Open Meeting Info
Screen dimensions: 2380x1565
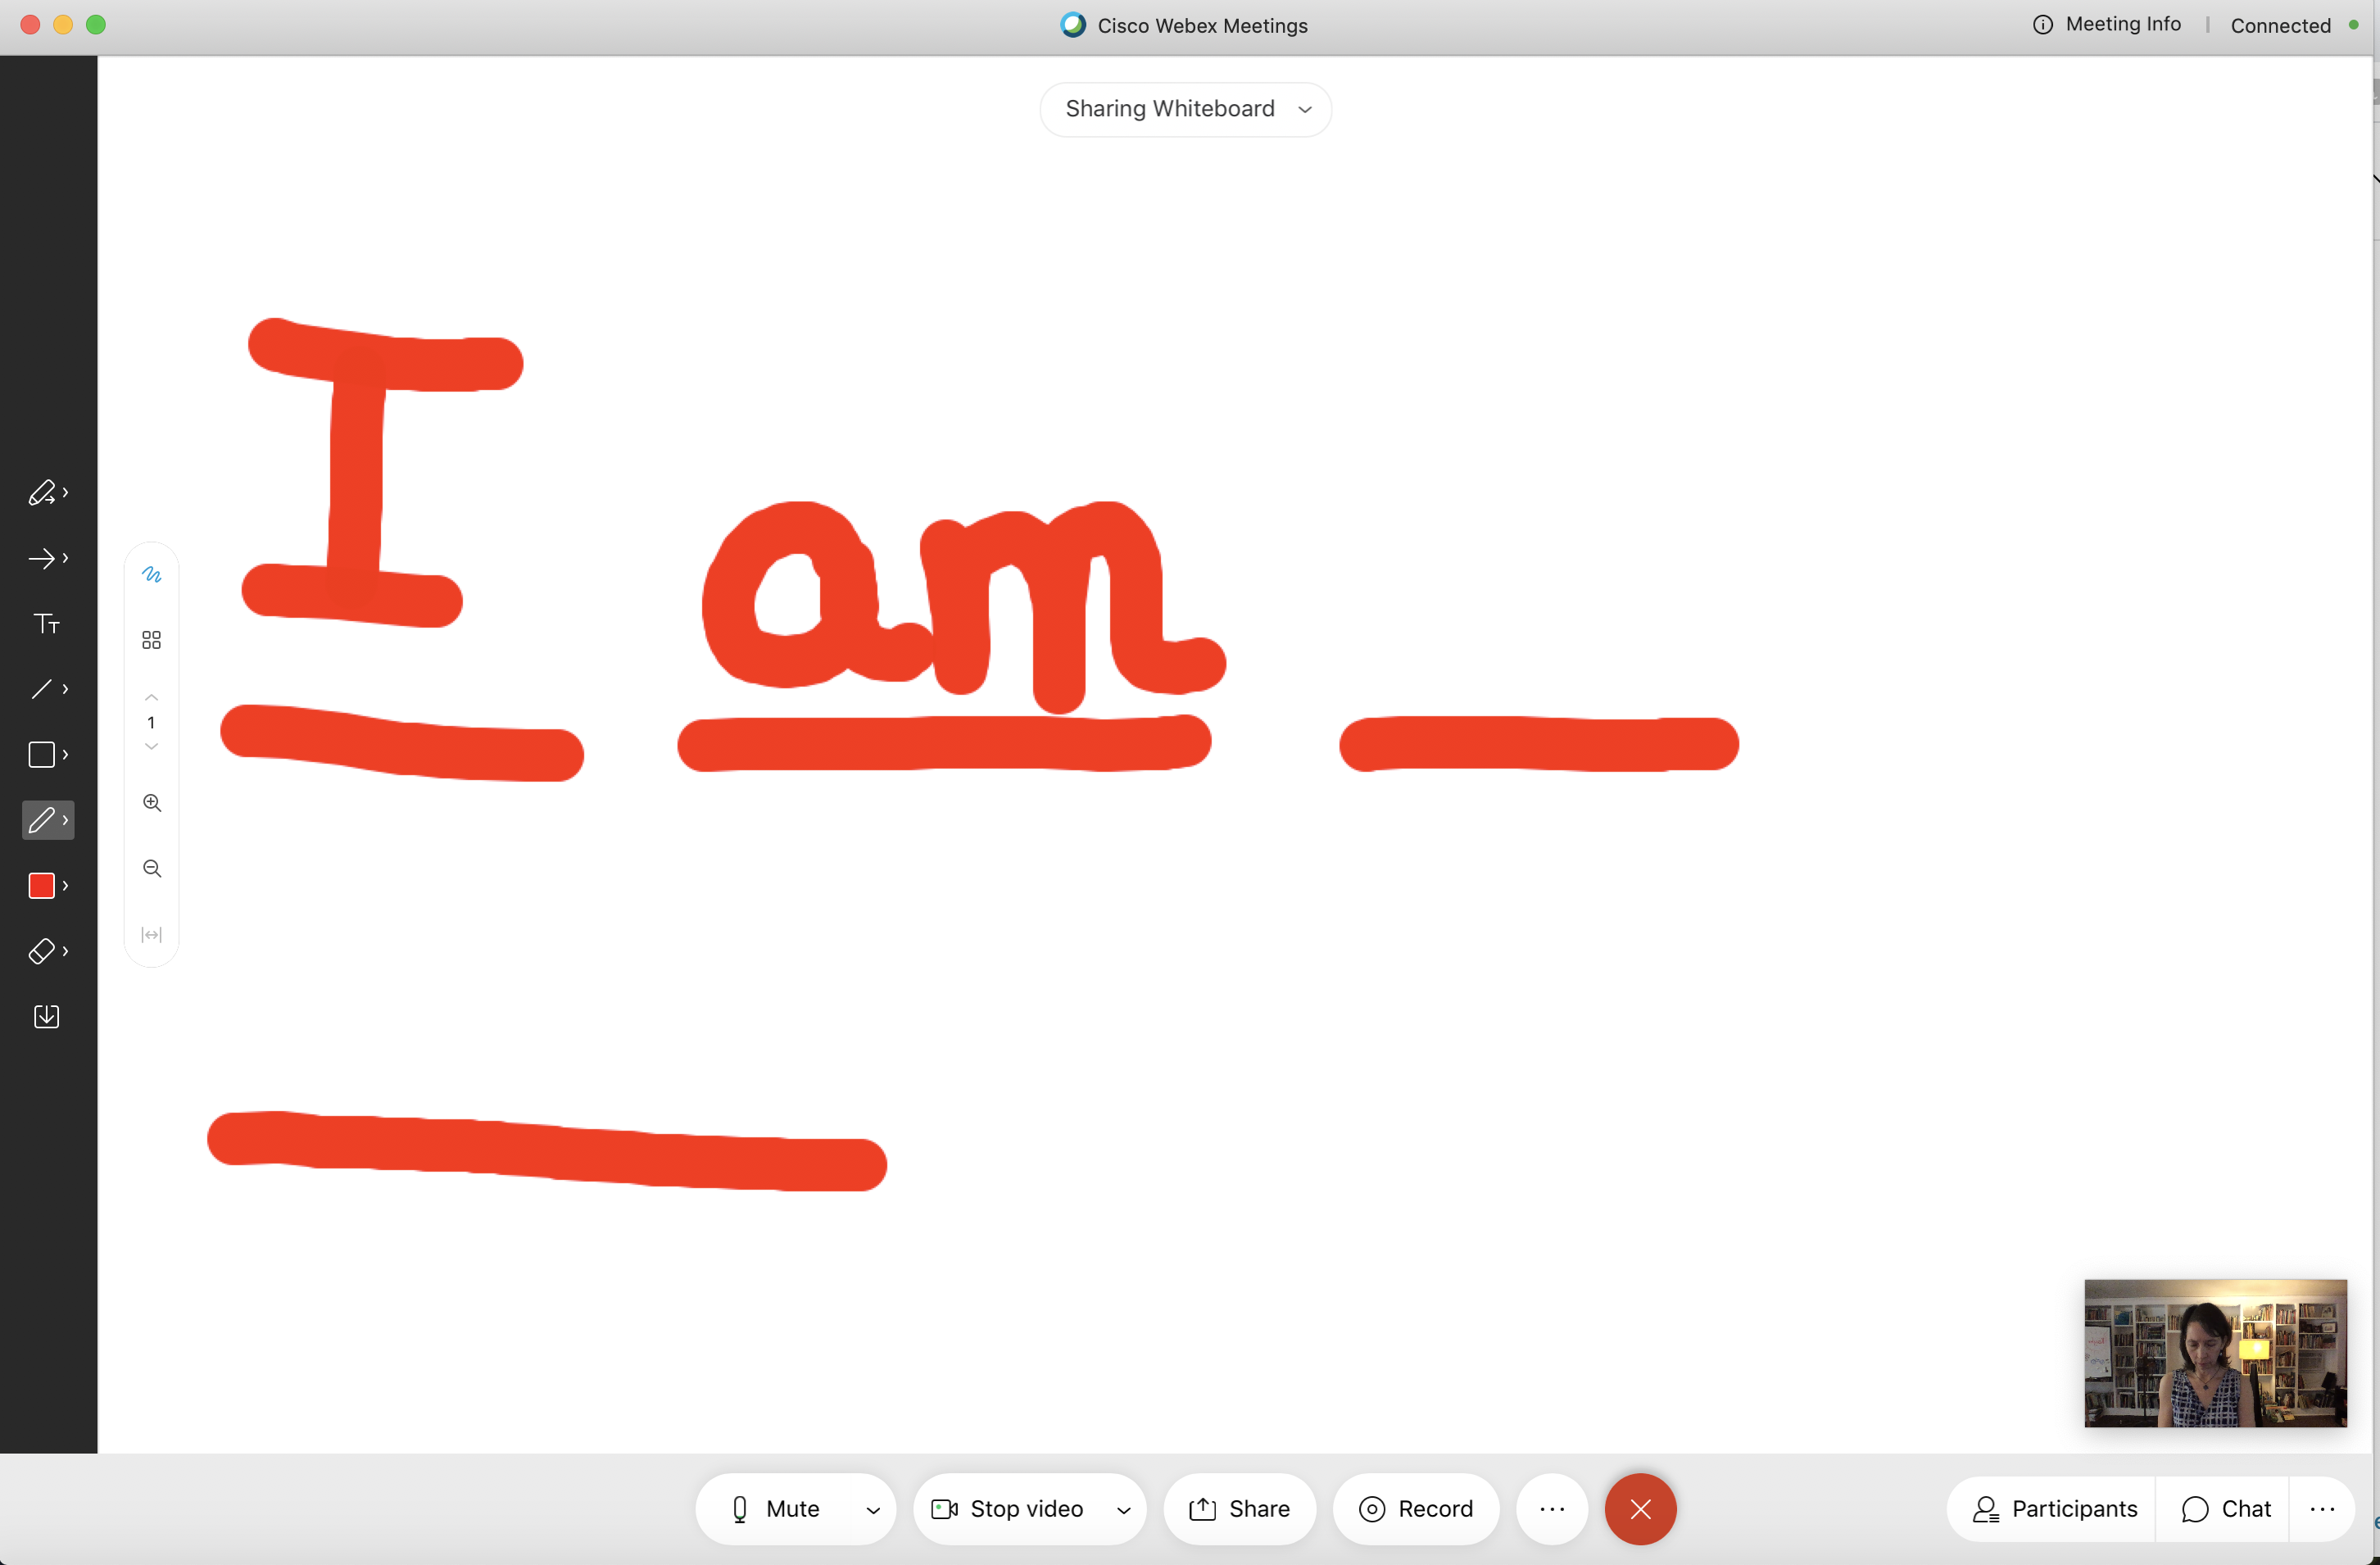[2107, 25]
